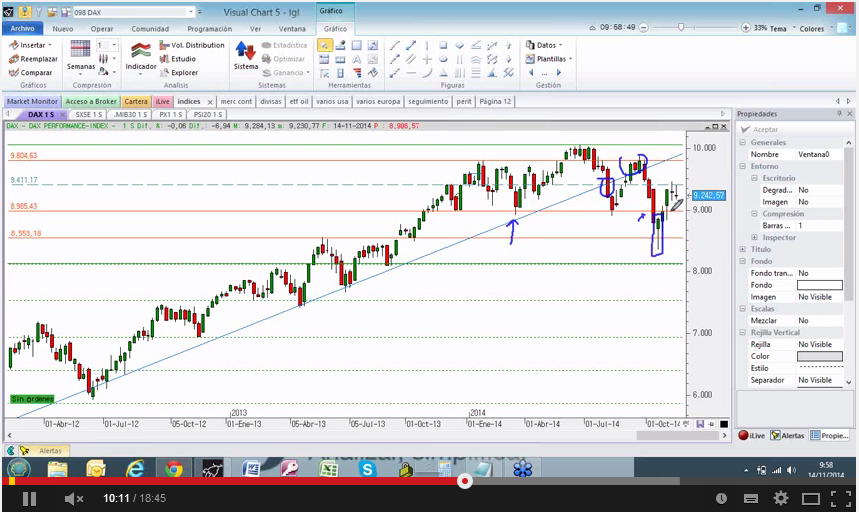Click the save icon on the quick access bar
The width and height of the screenshot is (859, 512).
(x=65, y=11)
